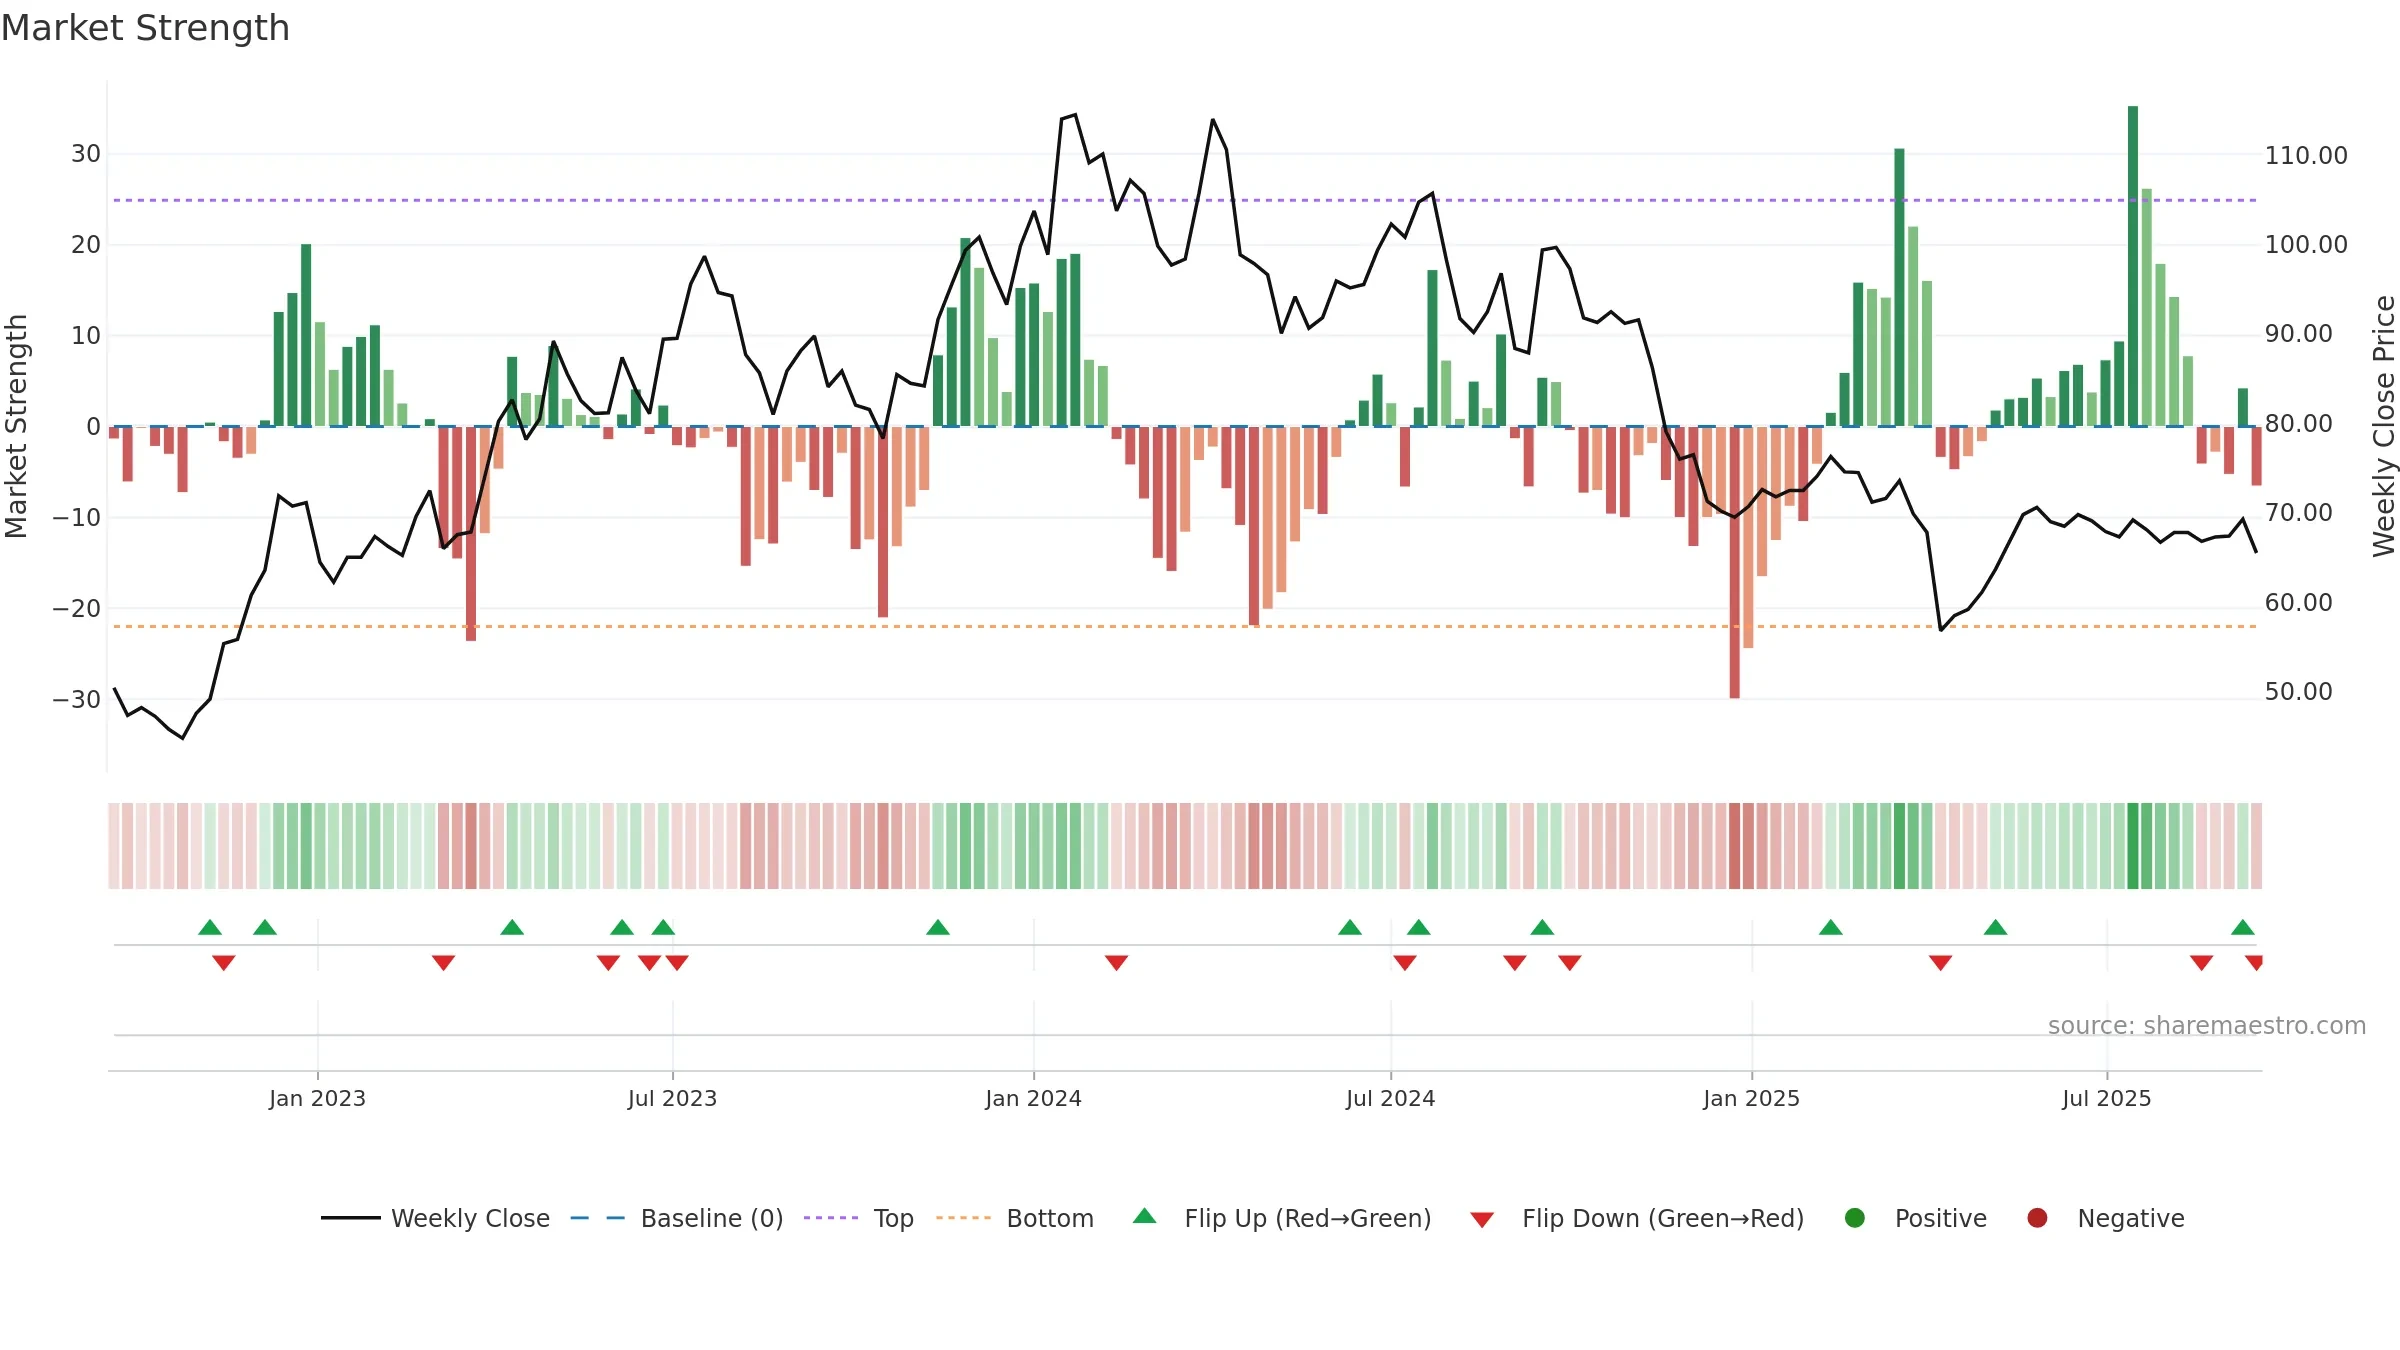The image size is (2400, 1350).
Task: Click the −30 strength tick label
Action: pyautogui.click(x=76, y=699)
